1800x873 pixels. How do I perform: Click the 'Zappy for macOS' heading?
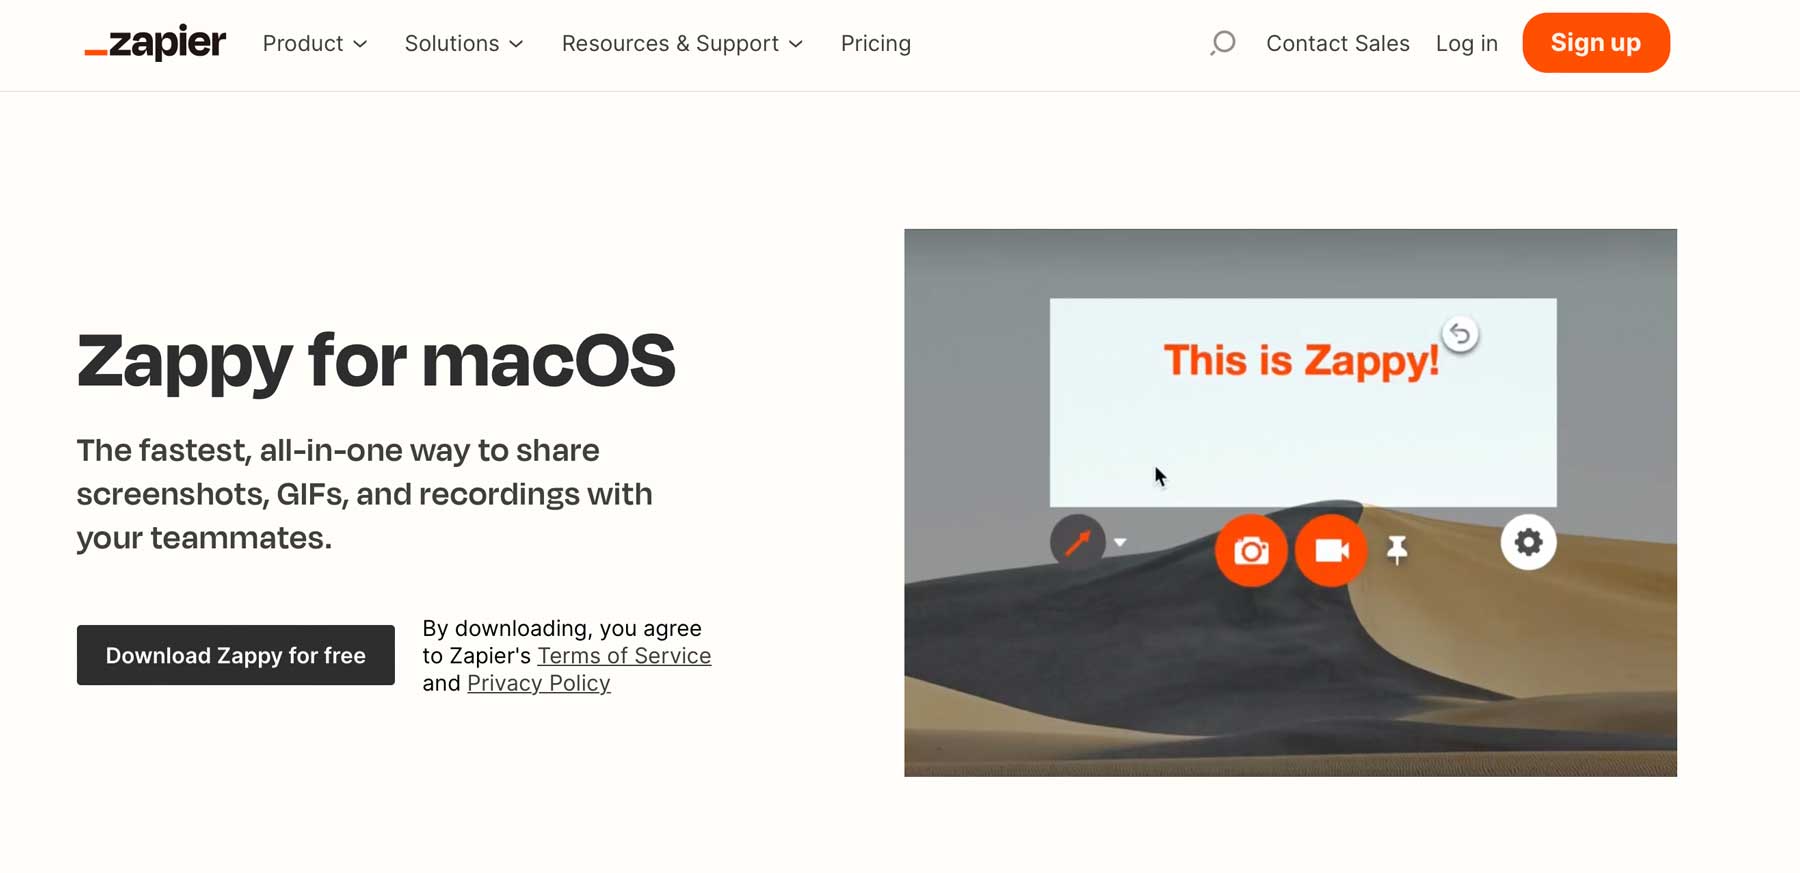(376, 361)
